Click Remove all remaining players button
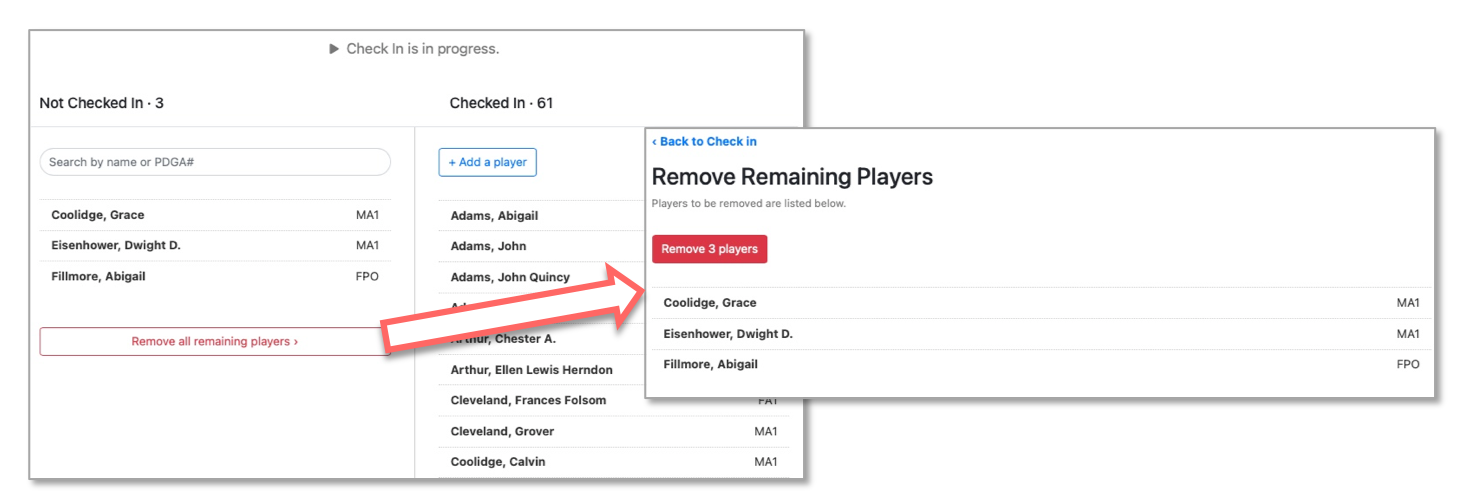Image resolution: width=1460 pixels, height=499 pixels. [x=215, y=341]
